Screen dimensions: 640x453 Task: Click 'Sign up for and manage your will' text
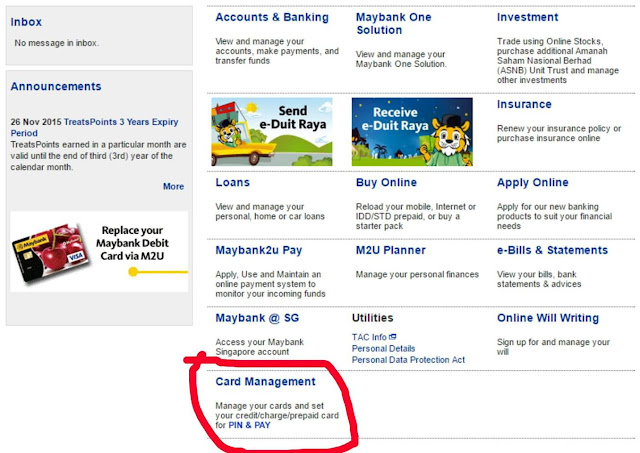click(553, 347)
